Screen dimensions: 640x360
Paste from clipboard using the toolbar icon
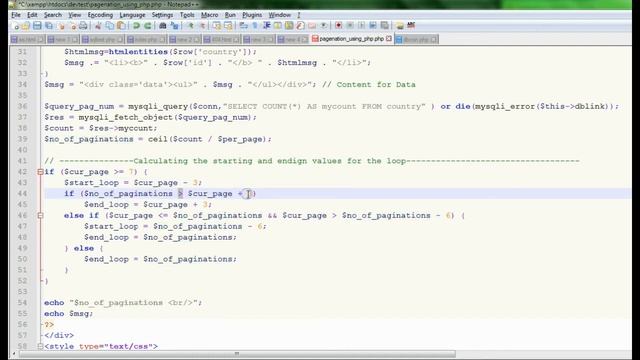coord(121,26)
